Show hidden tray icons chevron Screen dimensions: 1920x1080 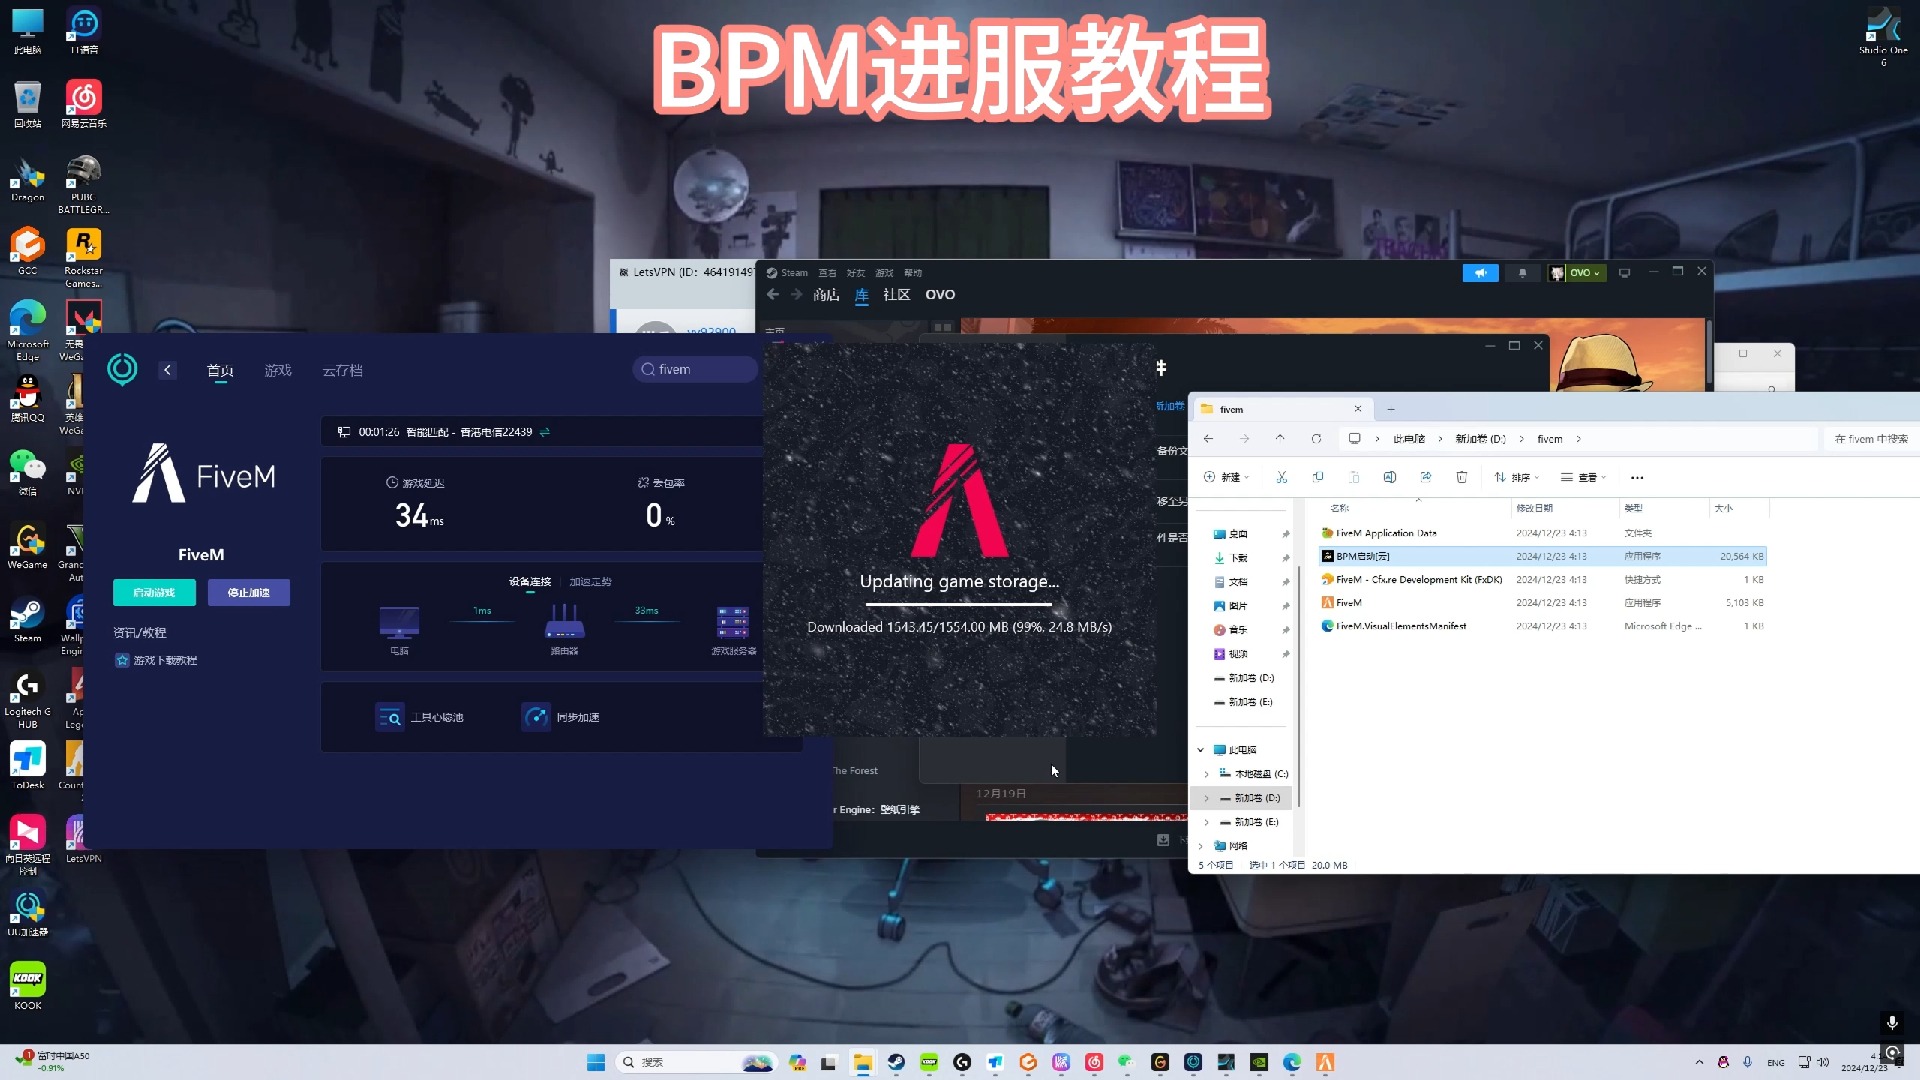tap(1699, 1062)
